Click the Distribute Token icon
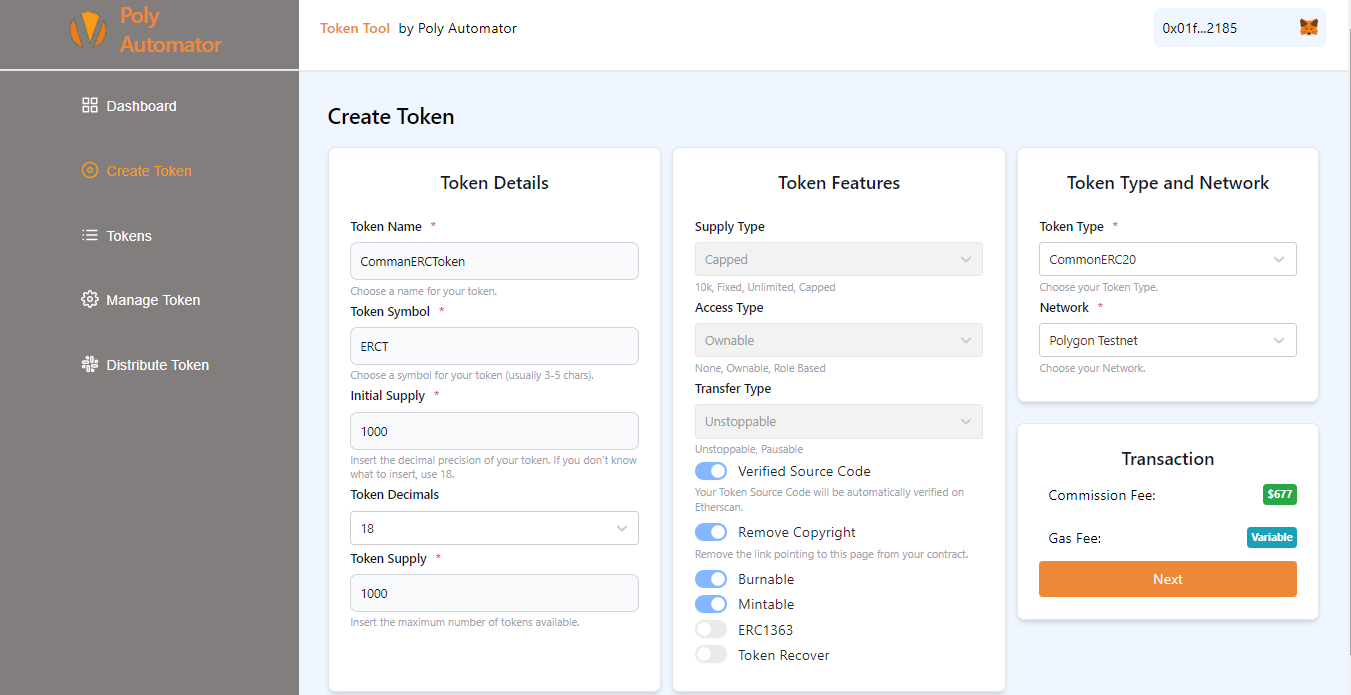 tap(90, 364)
